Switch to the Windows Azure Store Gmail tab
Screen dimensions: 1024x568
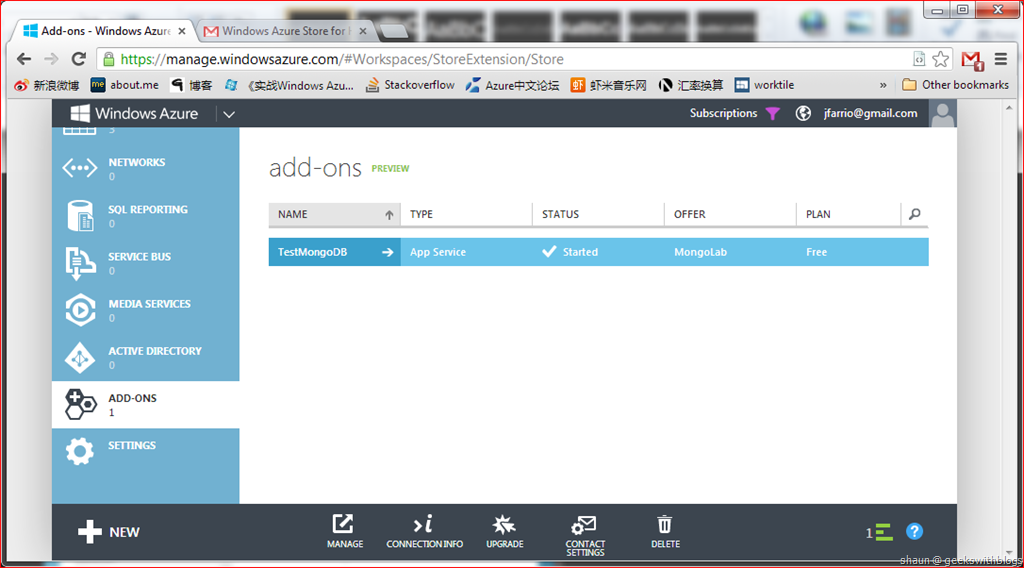pos(282,31)
